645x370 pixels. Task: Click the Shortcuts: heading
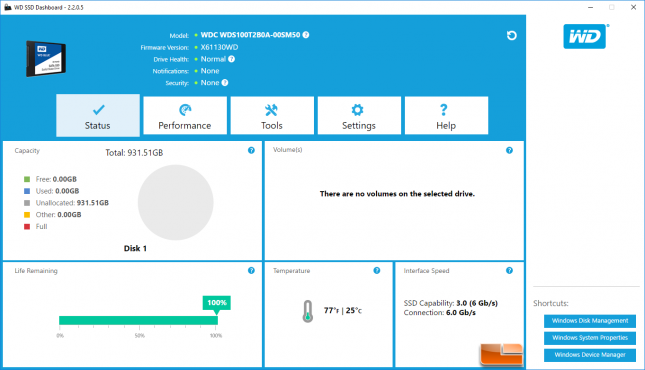551,303
